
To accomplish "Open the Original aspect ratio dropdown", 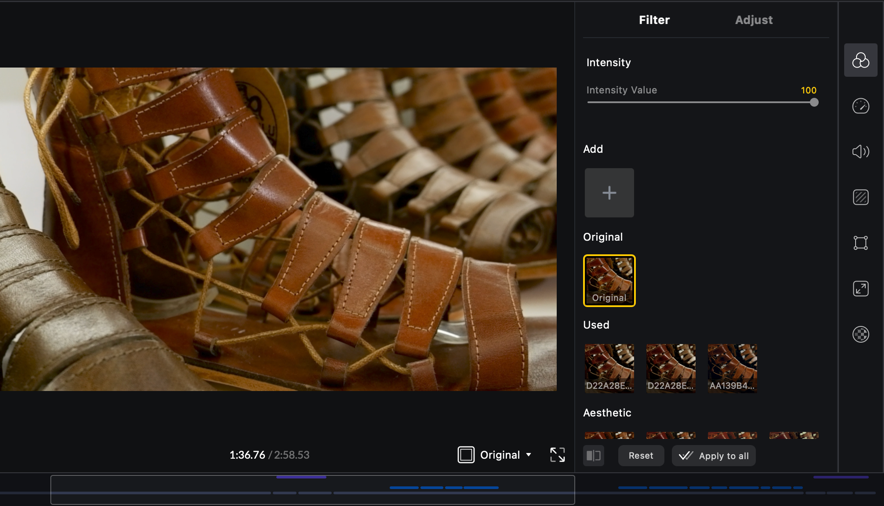I will (496, 455).
